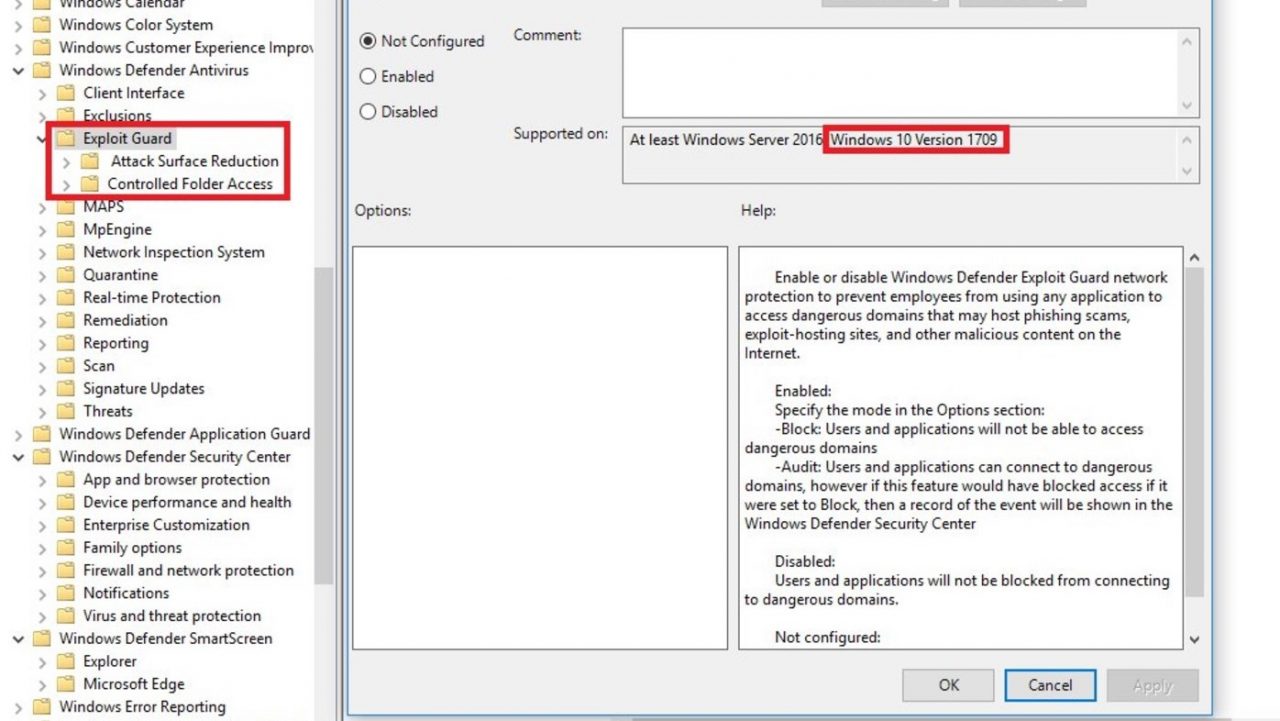Select Notifications tree item
The width and height of the screenshot is (1280, 721).
(126, 593)
